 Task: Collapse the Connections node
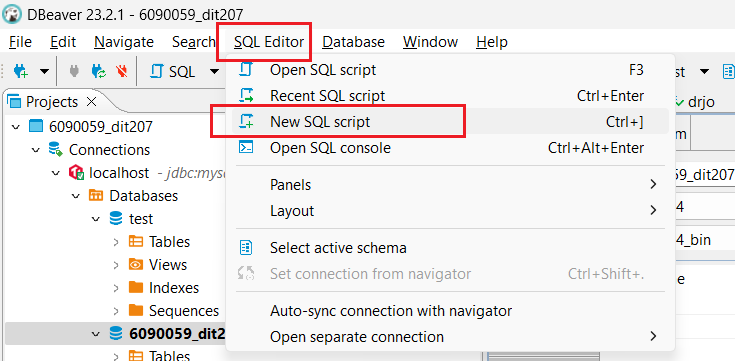(36, 150)
